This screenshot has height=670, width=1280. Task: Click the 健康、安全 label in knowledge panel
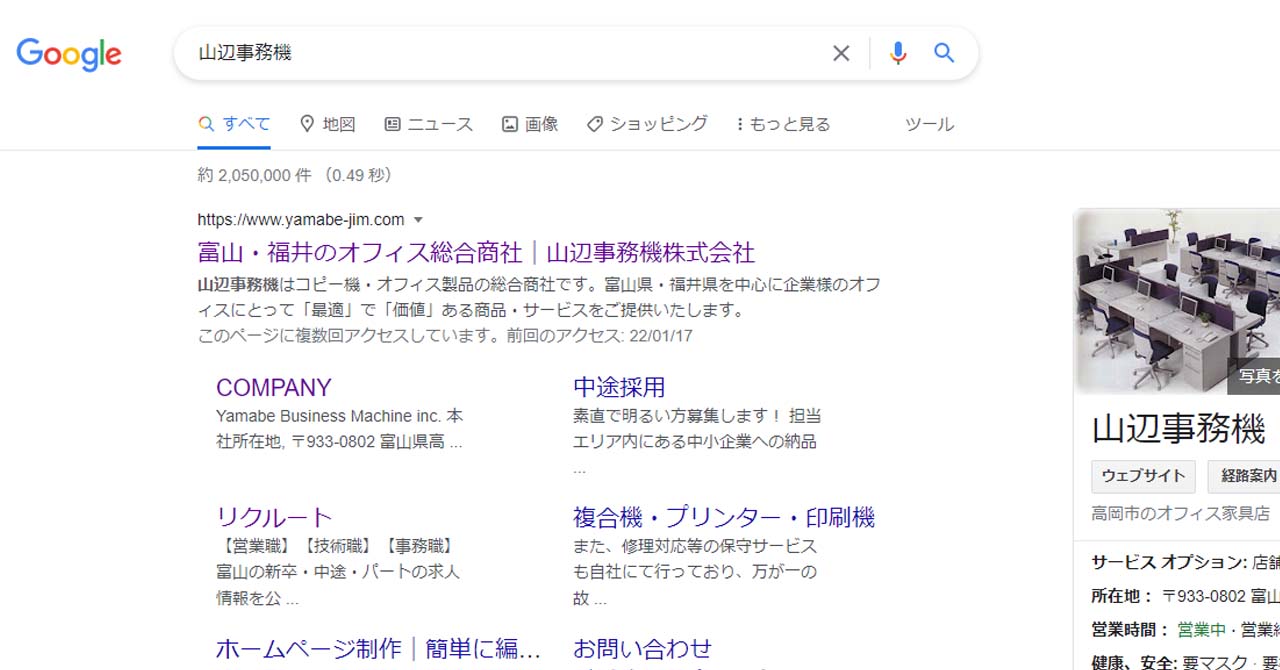1132,663
